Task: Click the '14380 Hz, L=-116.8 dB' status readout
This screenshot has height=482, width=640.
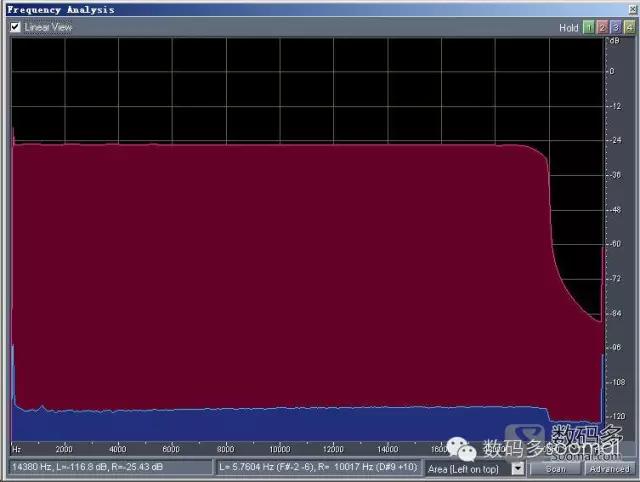Action: point(111,467)
